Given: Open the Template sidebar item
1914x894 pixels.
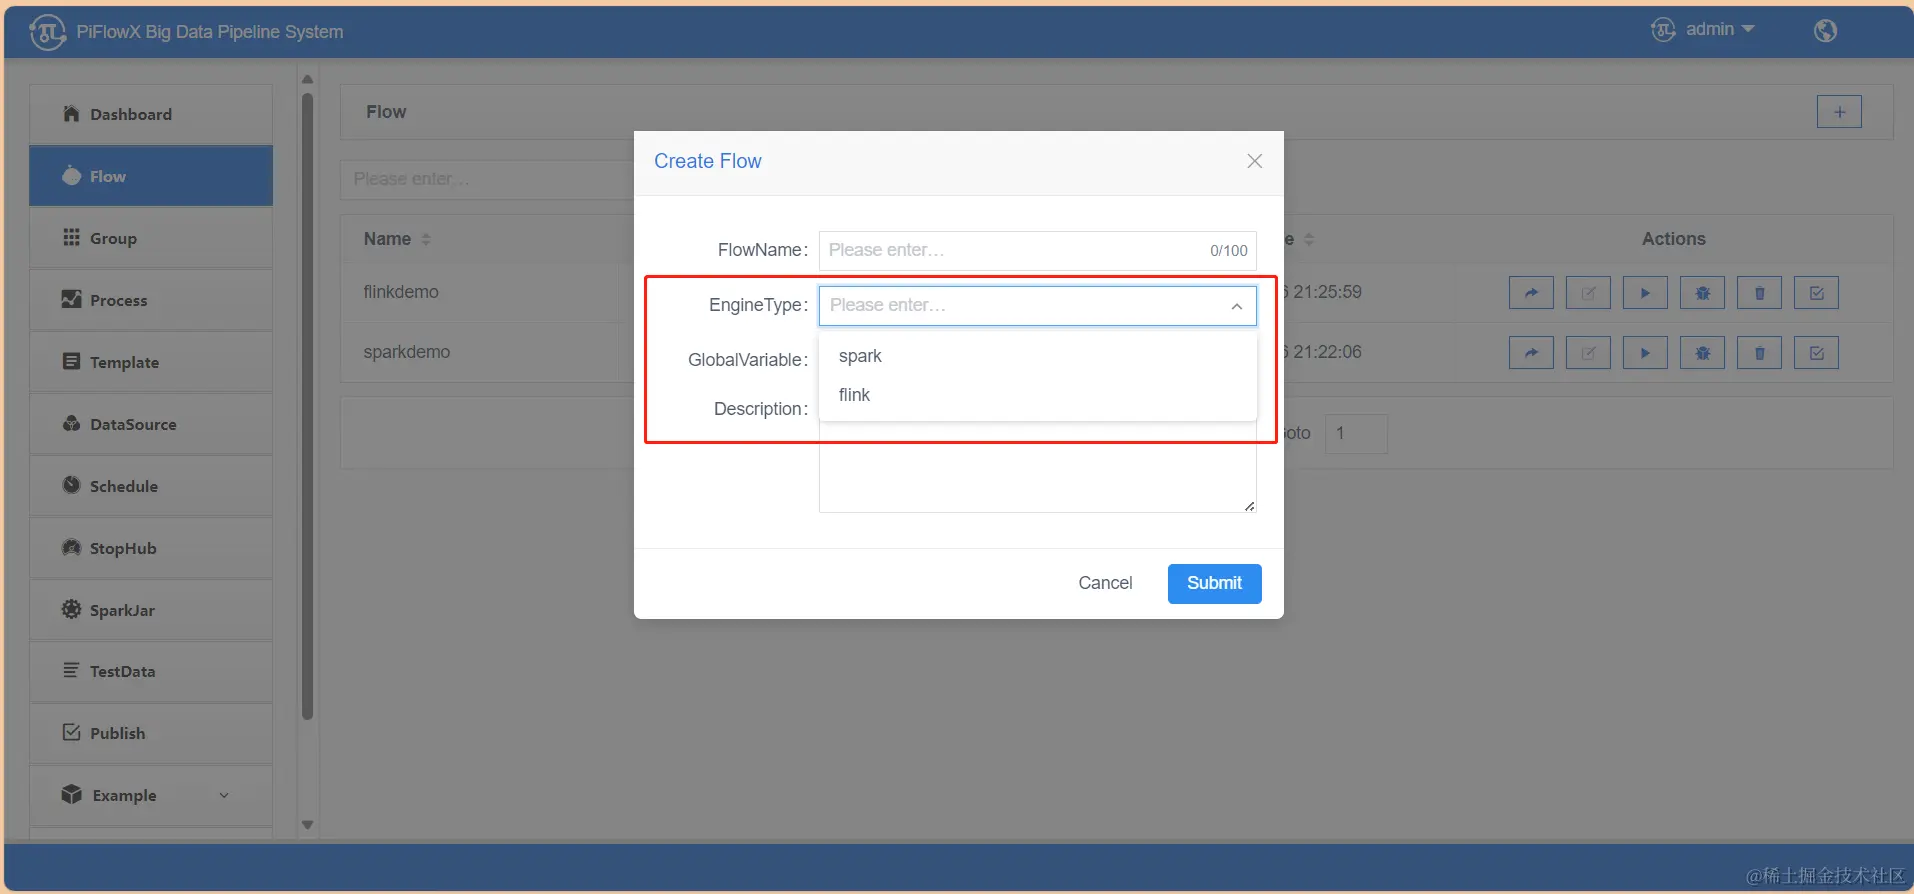Looking at the screenshot, I should click(151, 362).
